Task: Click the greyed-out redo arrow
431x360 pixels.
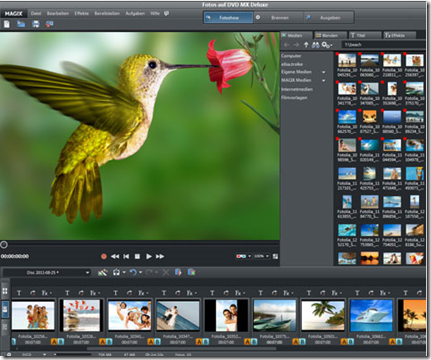Action: [149, 272]
